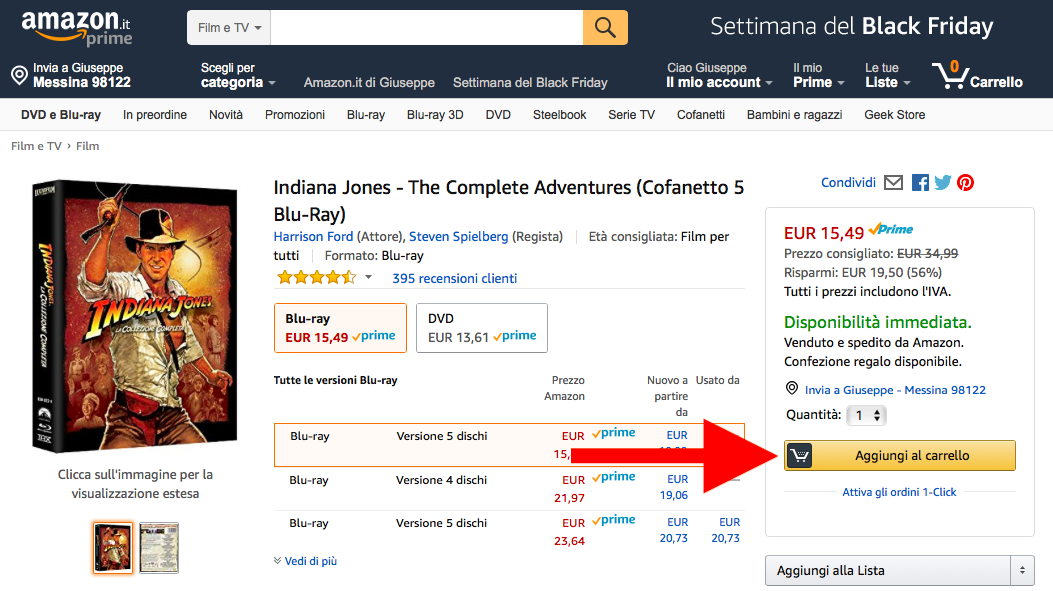The image size is (1053, 591).
Task: Click the delivery location pin icon in the header
Action: click(x=19, y=75)
